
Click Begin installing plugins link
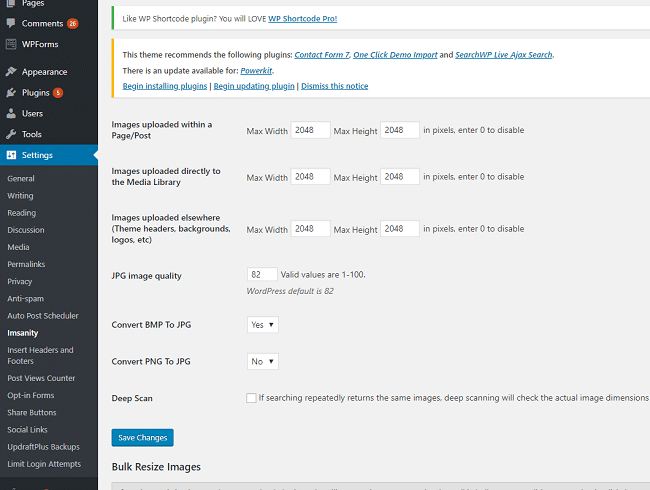(x=165, y=86)
